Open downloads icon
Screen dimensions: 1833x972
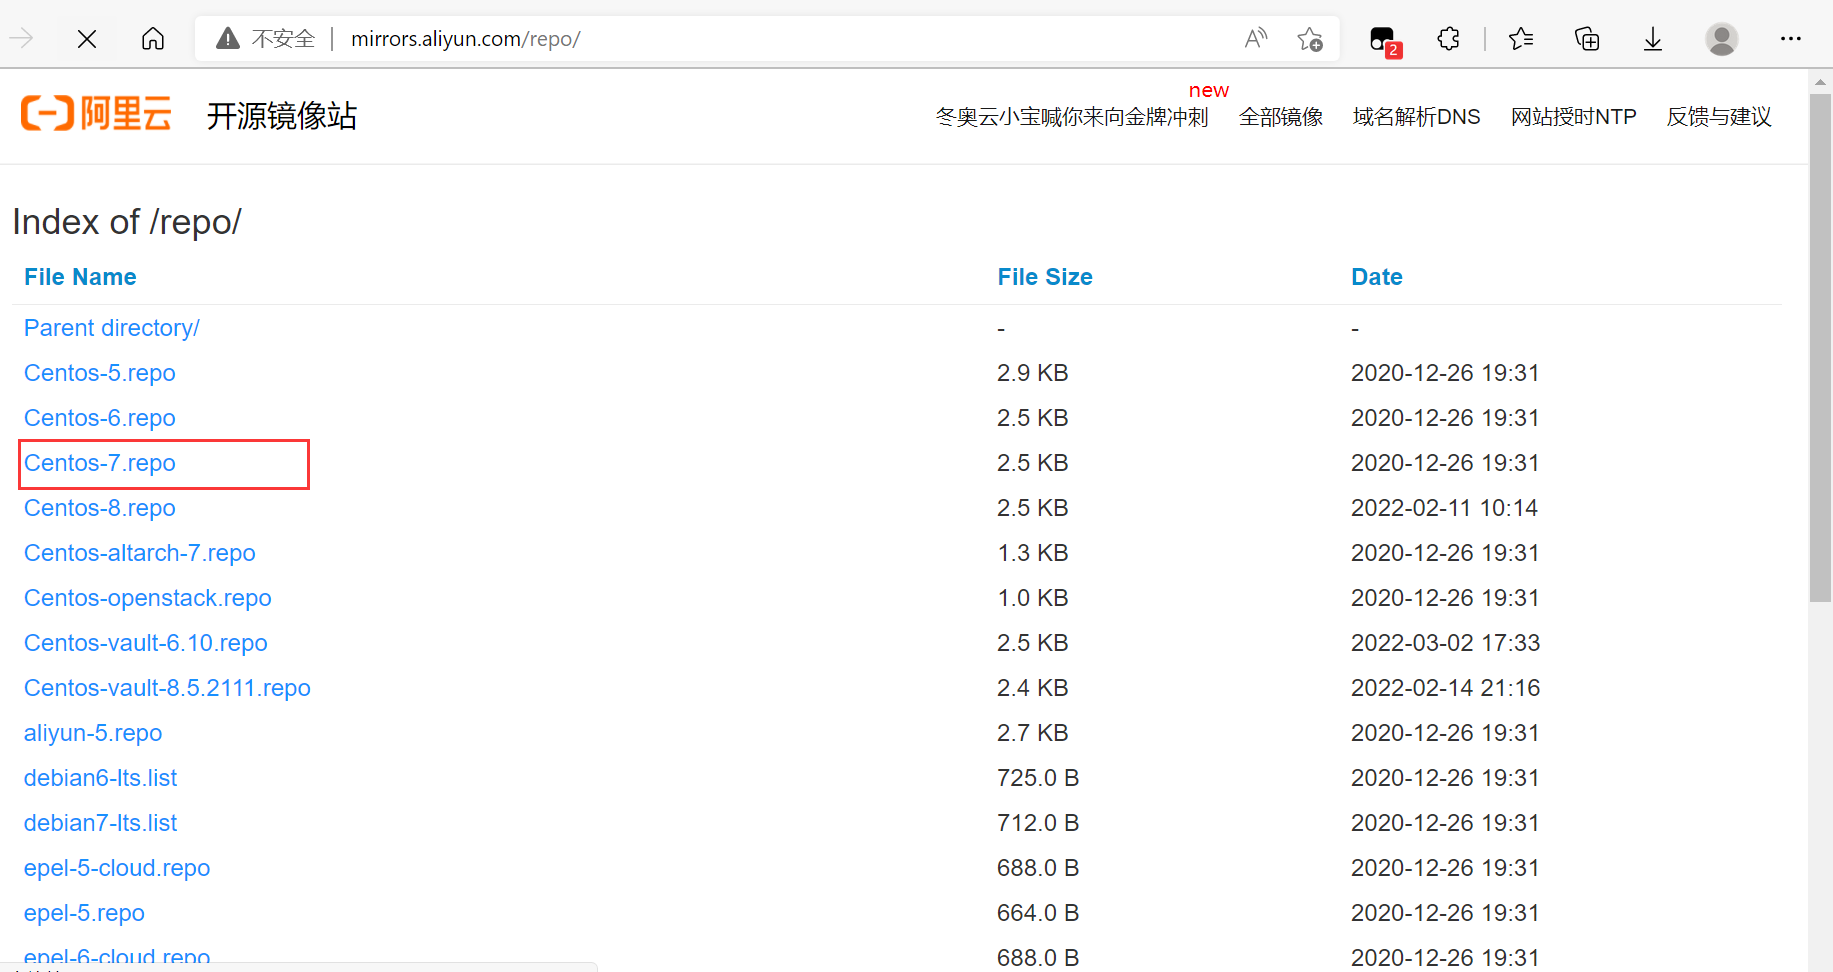[x=1653, y=39]
